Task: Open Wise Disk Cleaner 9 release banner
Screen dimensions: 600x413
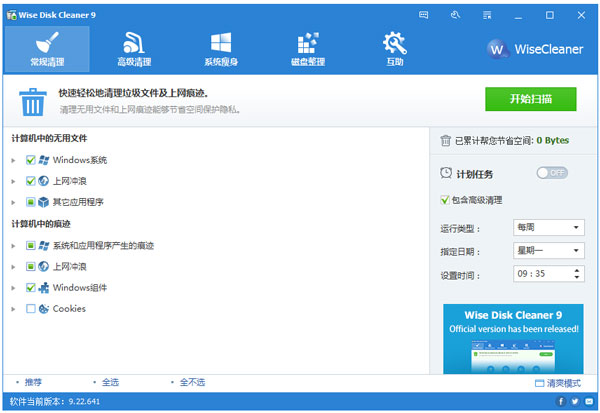Action: 513,339
